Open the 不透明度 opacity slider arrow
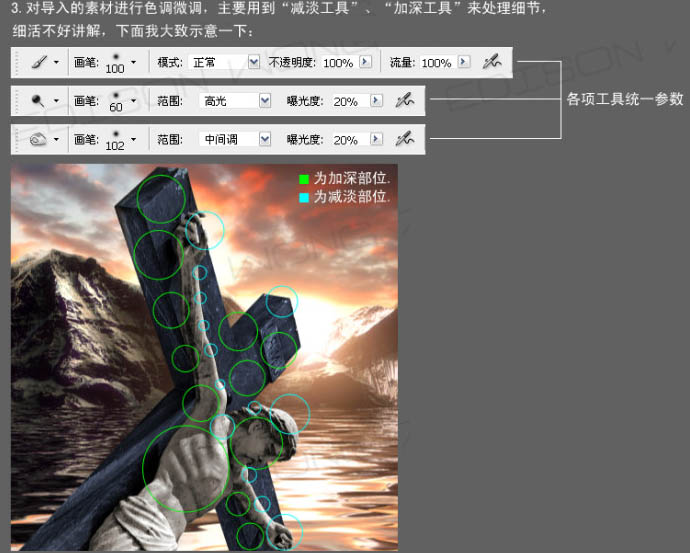The image size is (690, 553). tap(365, 62)
